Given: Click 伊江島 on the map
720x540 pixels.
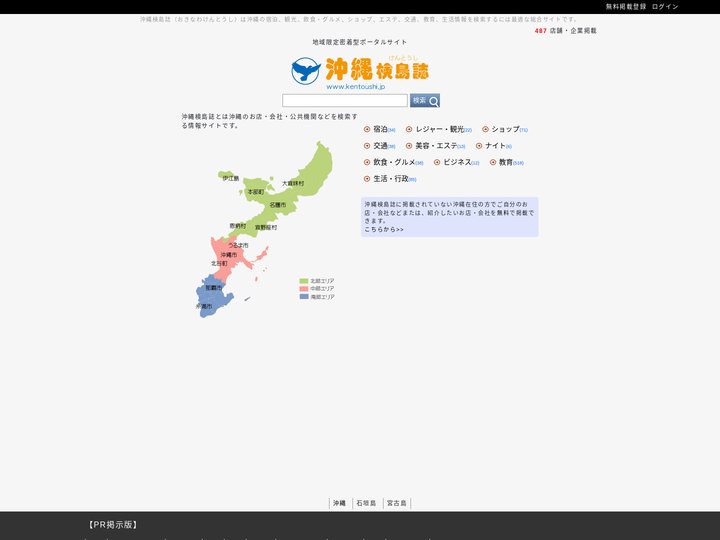Looking at the screenshot, I should click(231, 179).
